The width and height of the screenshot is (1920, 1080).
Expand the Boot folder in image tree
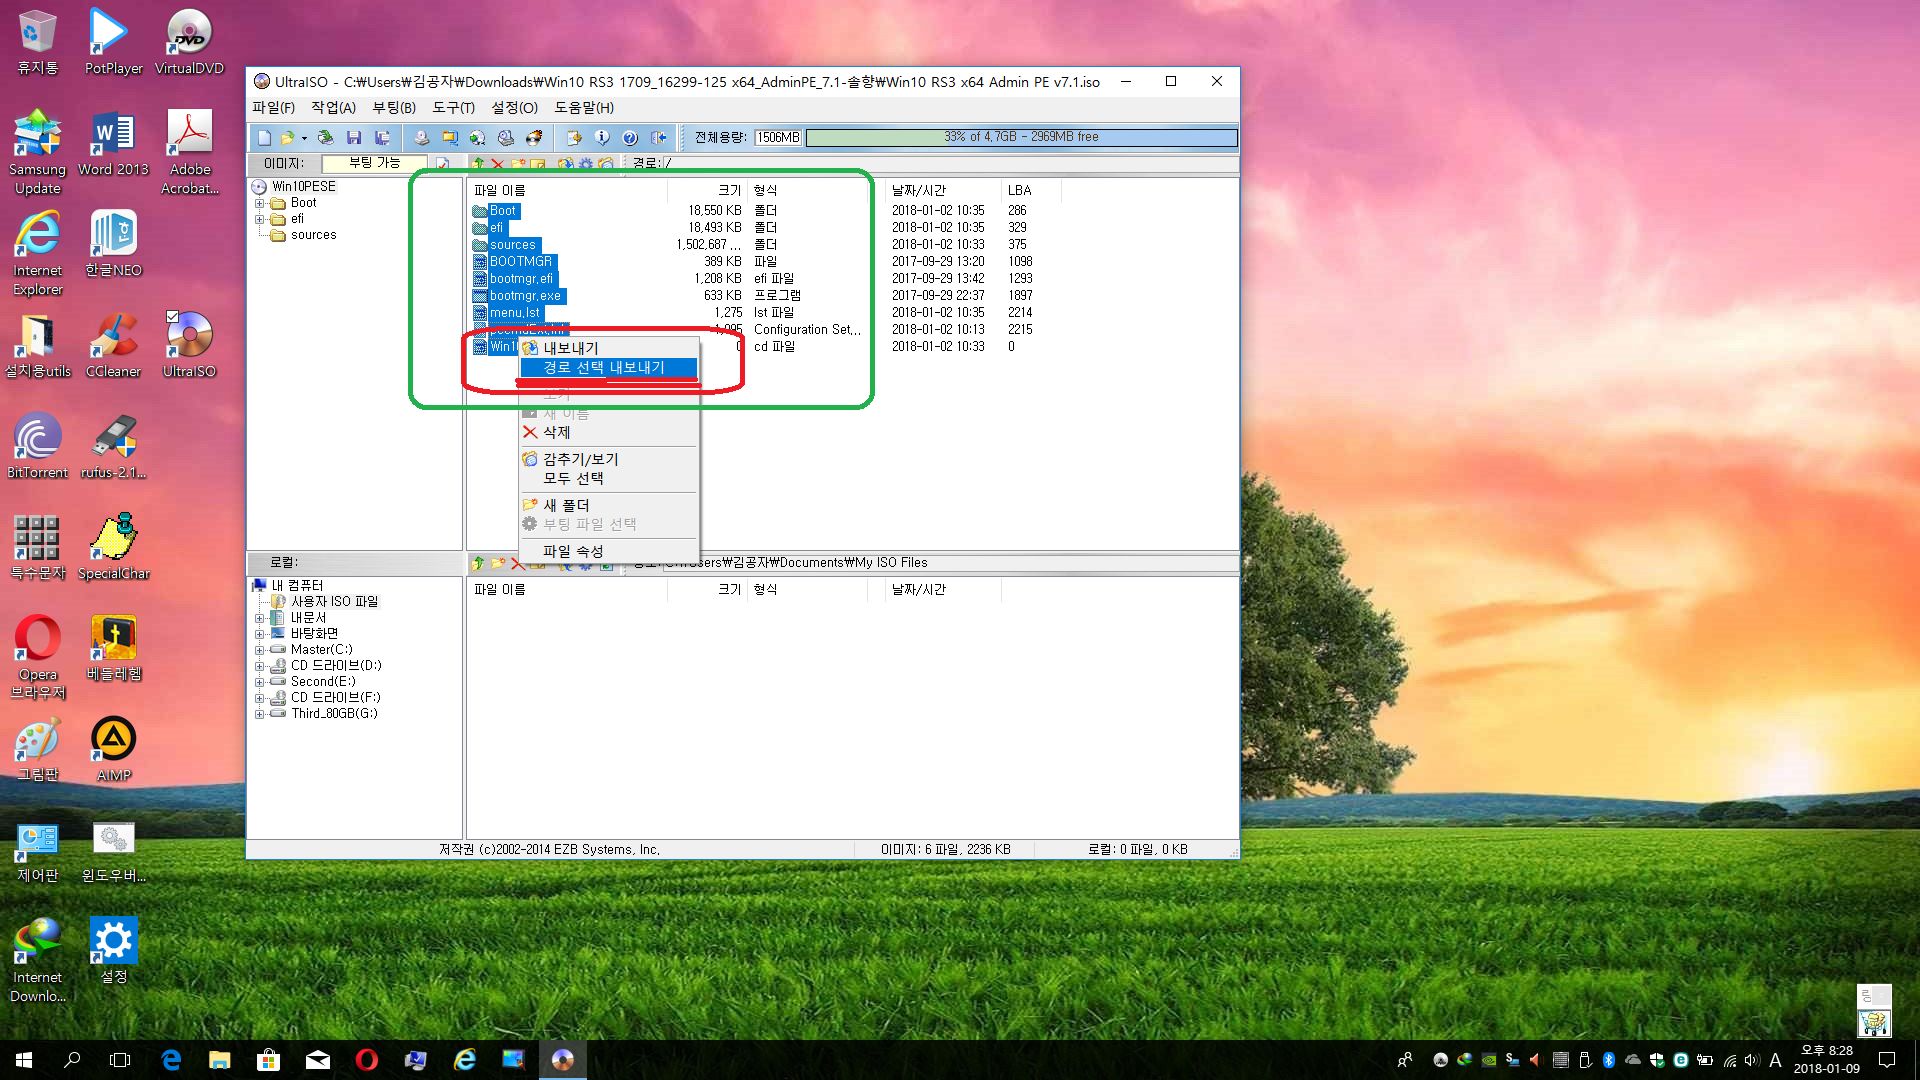coord(259,203)
